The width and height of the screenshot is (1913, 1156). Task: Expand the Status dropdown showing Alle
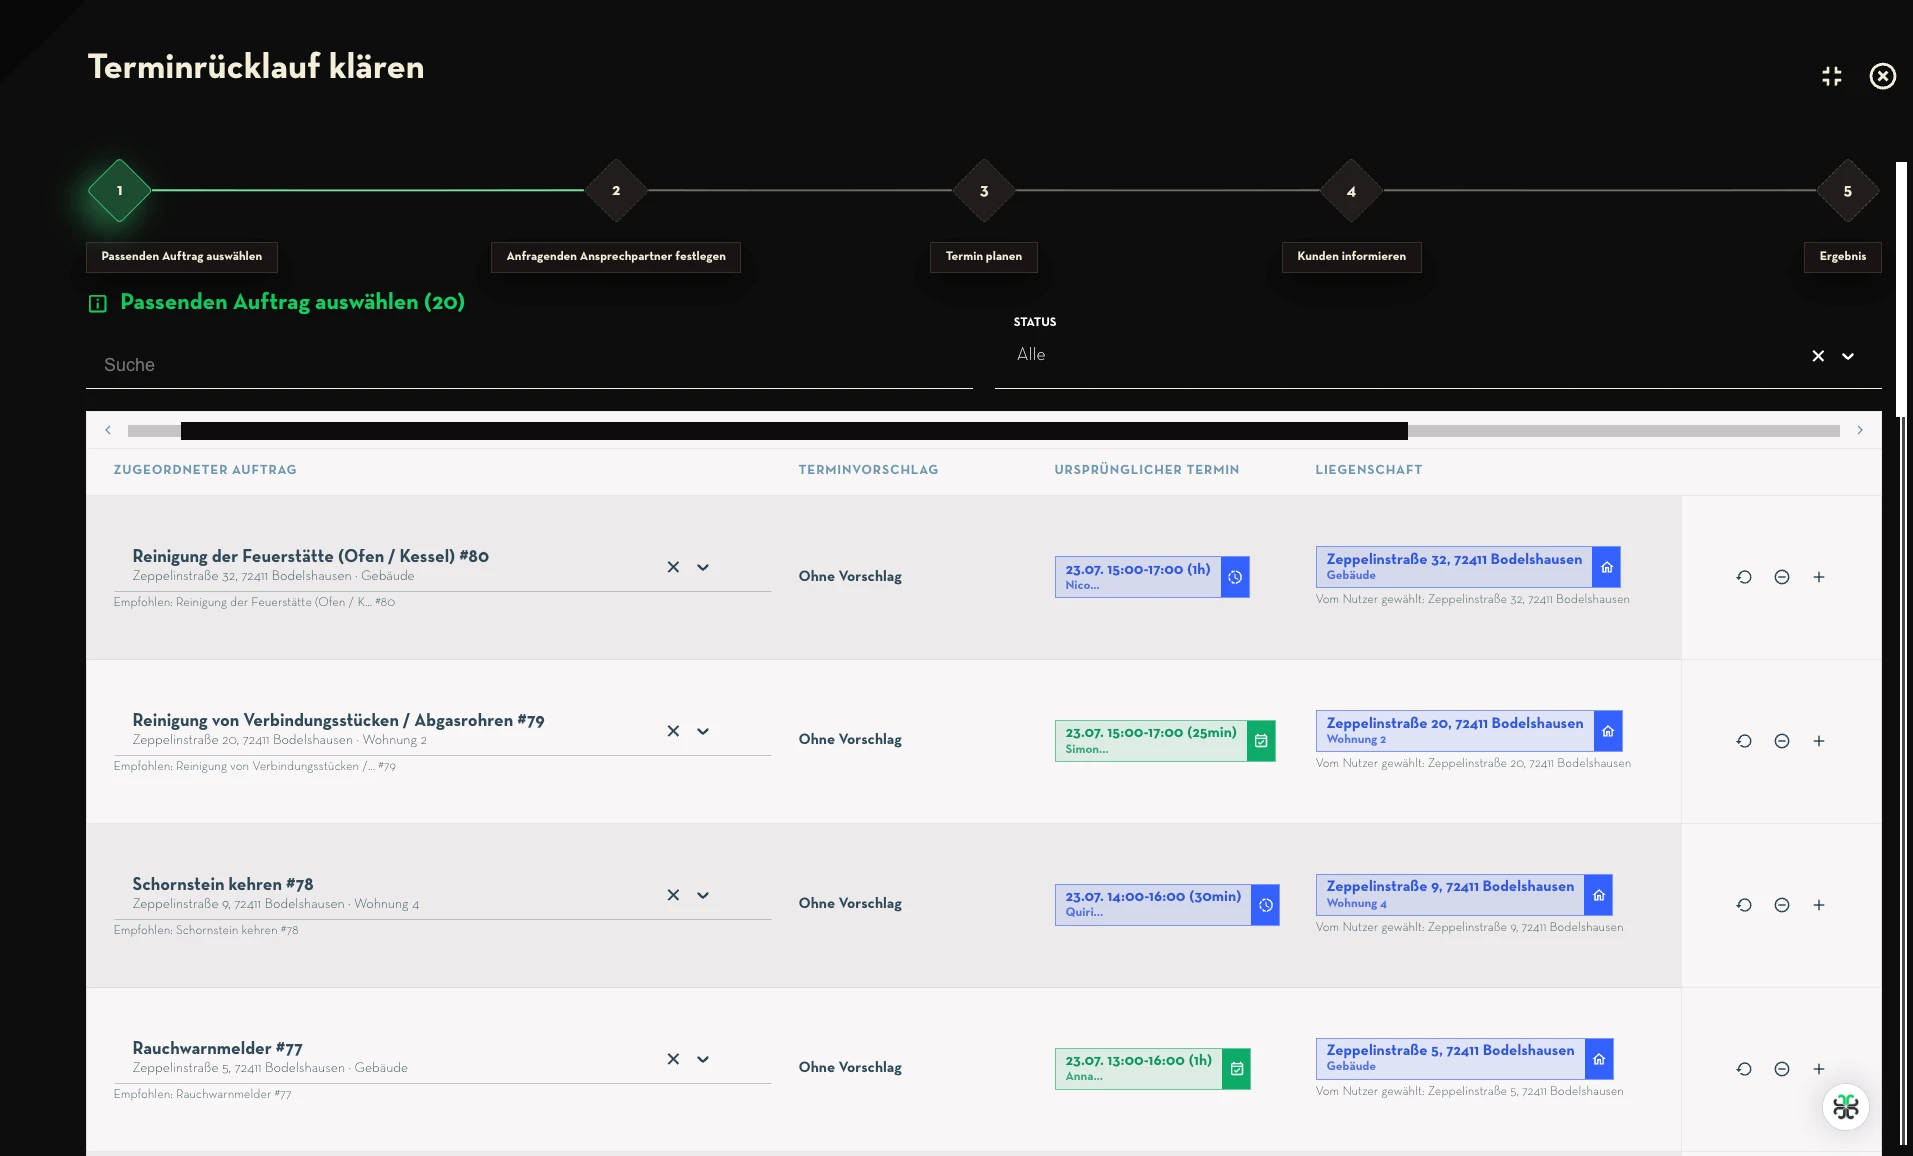pos(1848,356)
